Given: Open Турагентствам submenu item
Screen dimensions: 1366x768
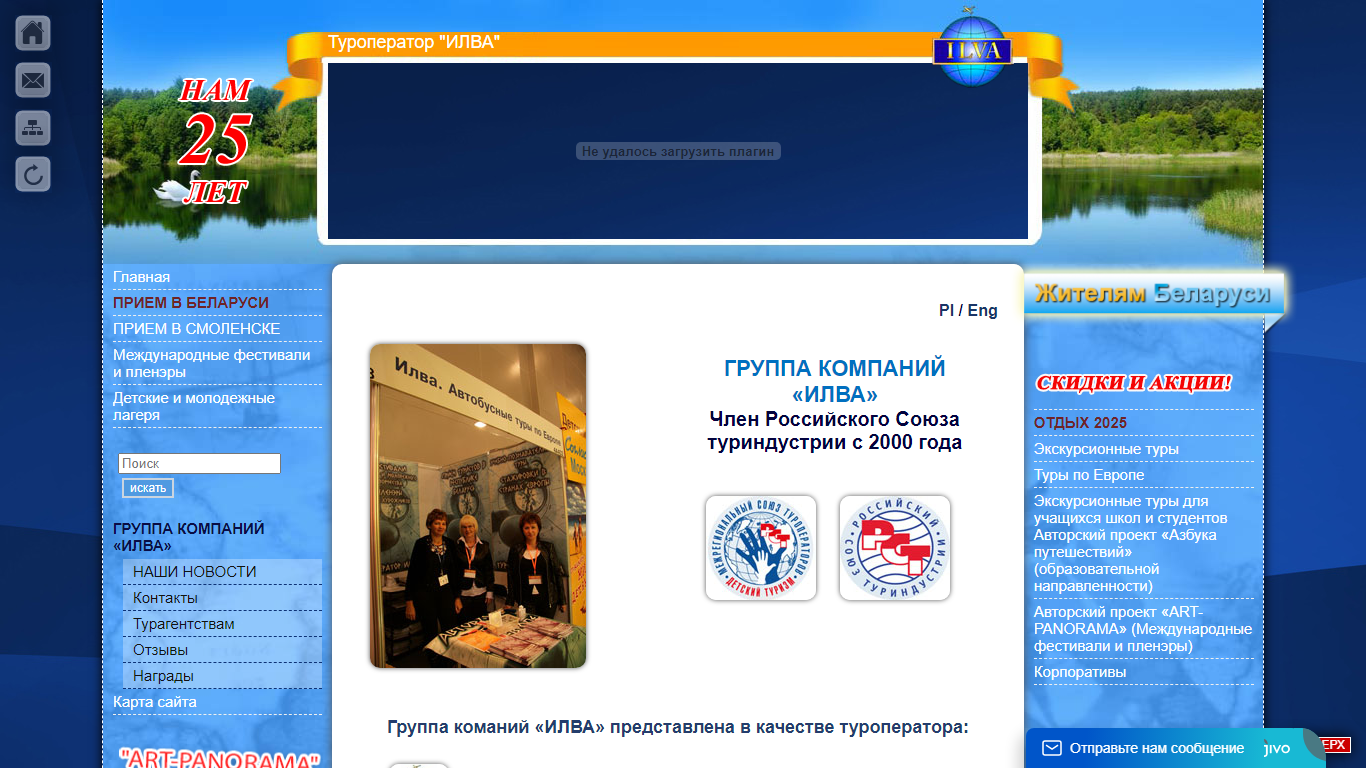Looking at the screenshot, I should (x=184, y=624).
